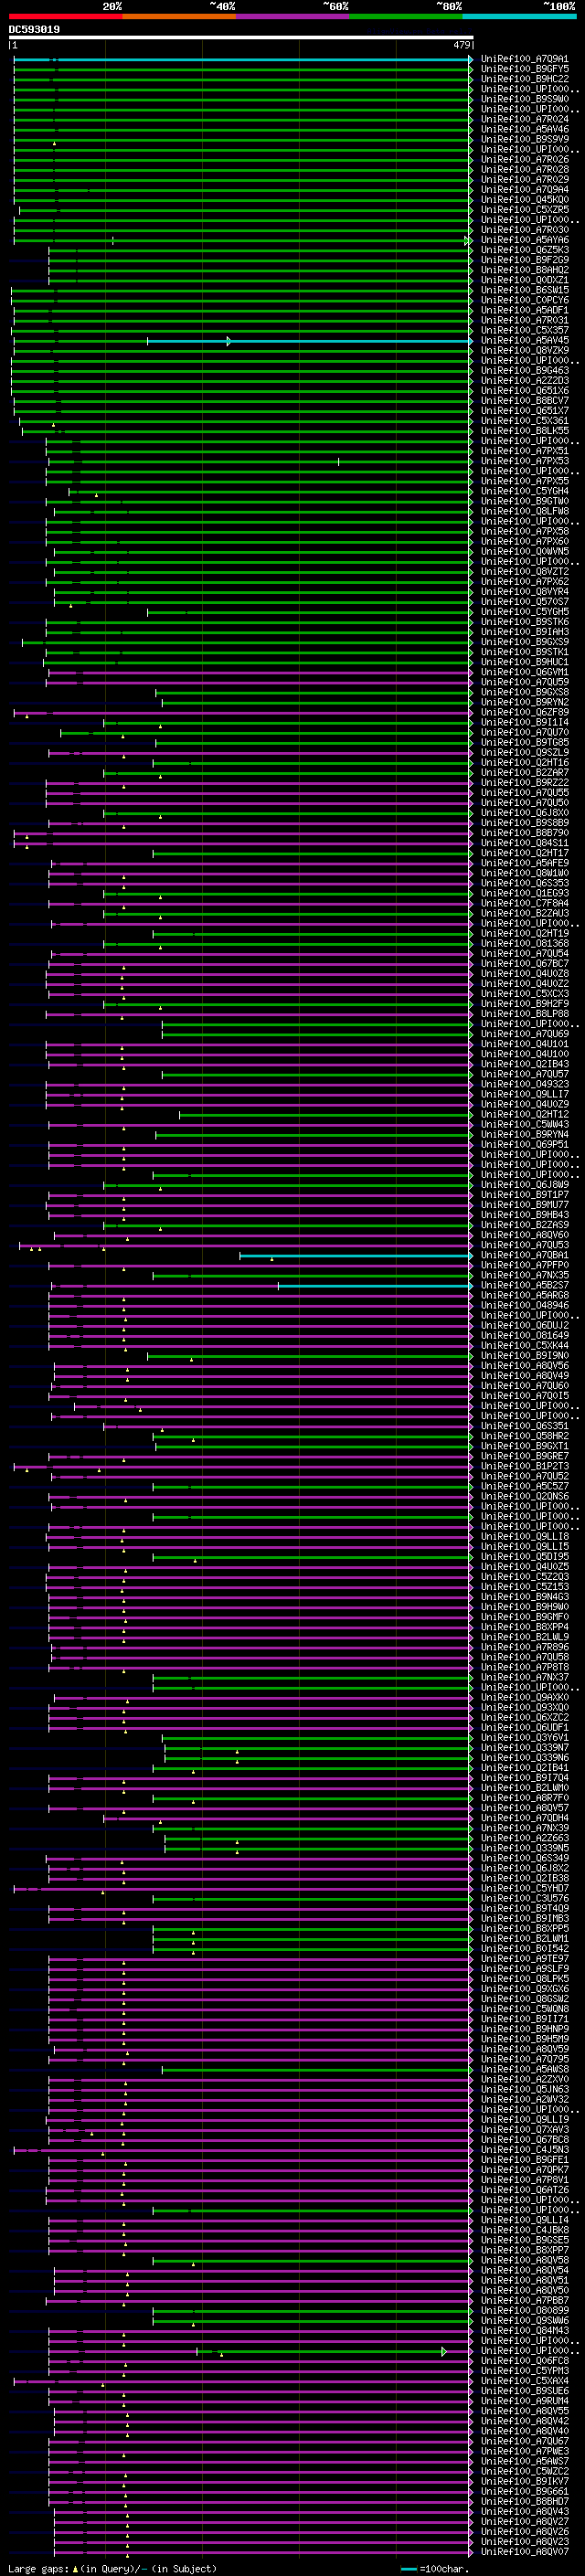Open hit UniRef100_A7QBA1
This screenshot has height=2576, width=585.
[524, 1256]
